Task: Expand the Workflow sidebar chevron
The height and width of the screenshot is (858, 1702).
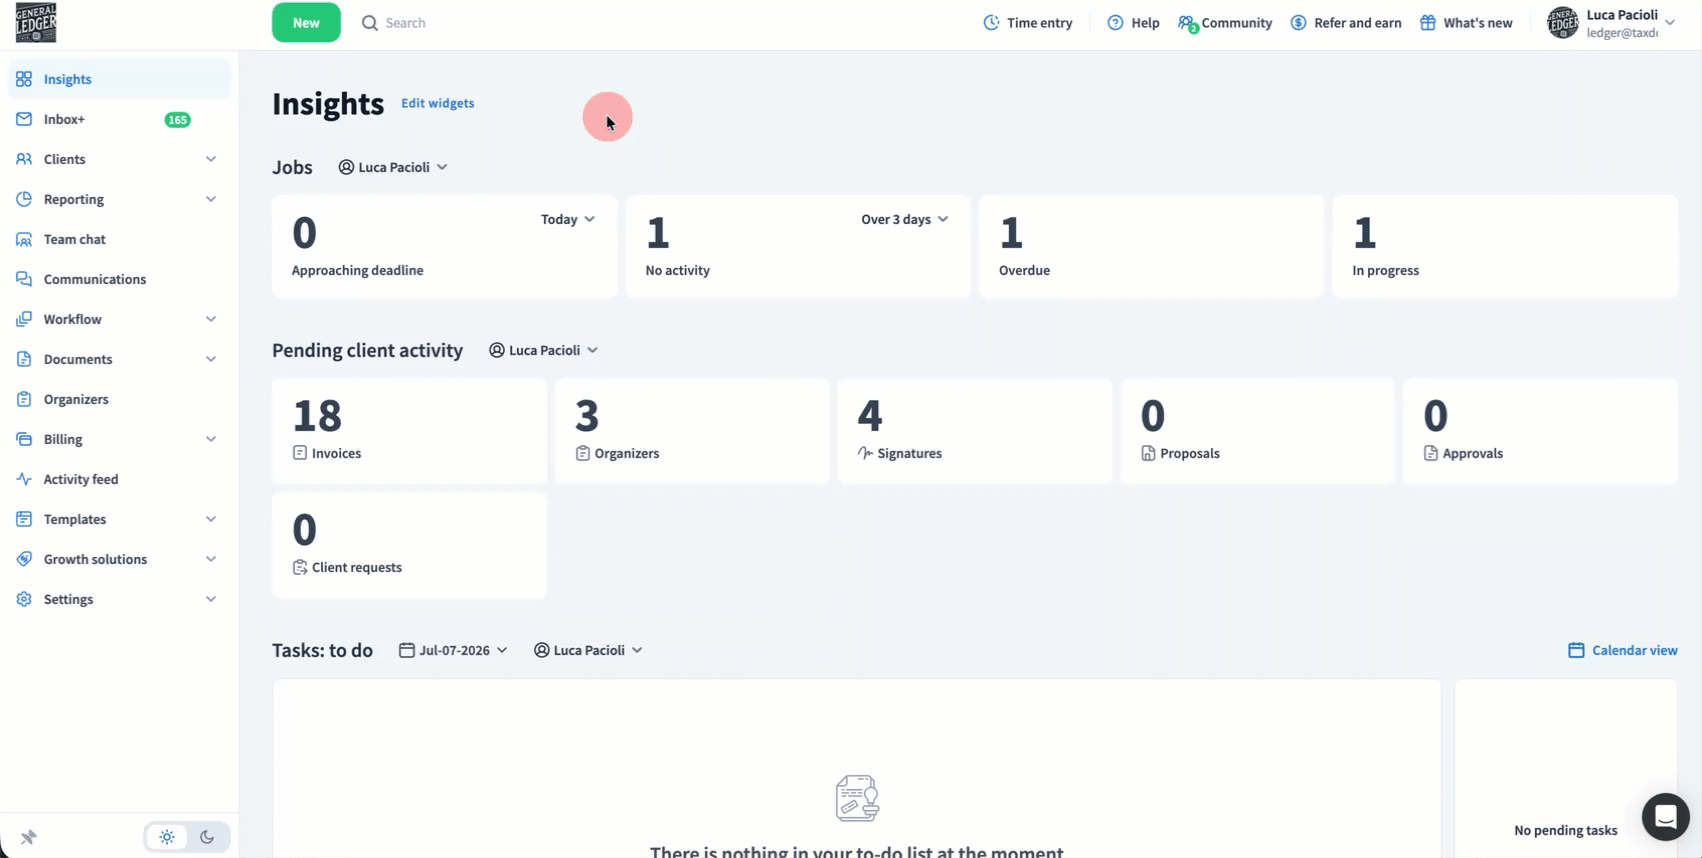Action: (211, 319)
